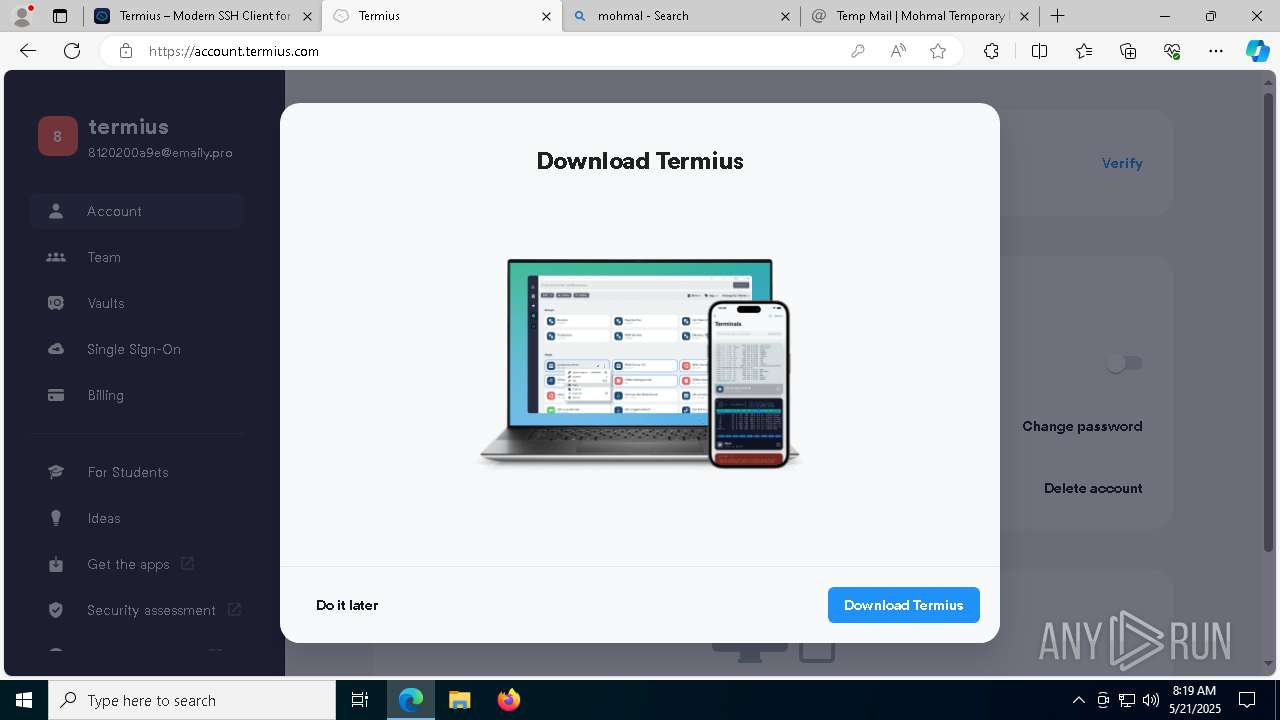
Task: Click the Security assessment shield icon
Action: pos(56,610)
